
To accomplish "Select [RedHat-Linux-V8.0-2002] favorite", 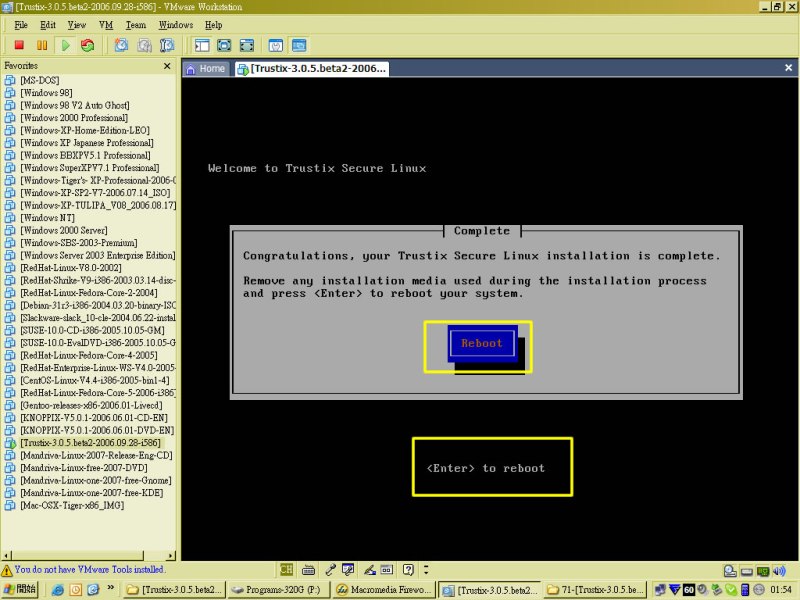I will 70,268.
